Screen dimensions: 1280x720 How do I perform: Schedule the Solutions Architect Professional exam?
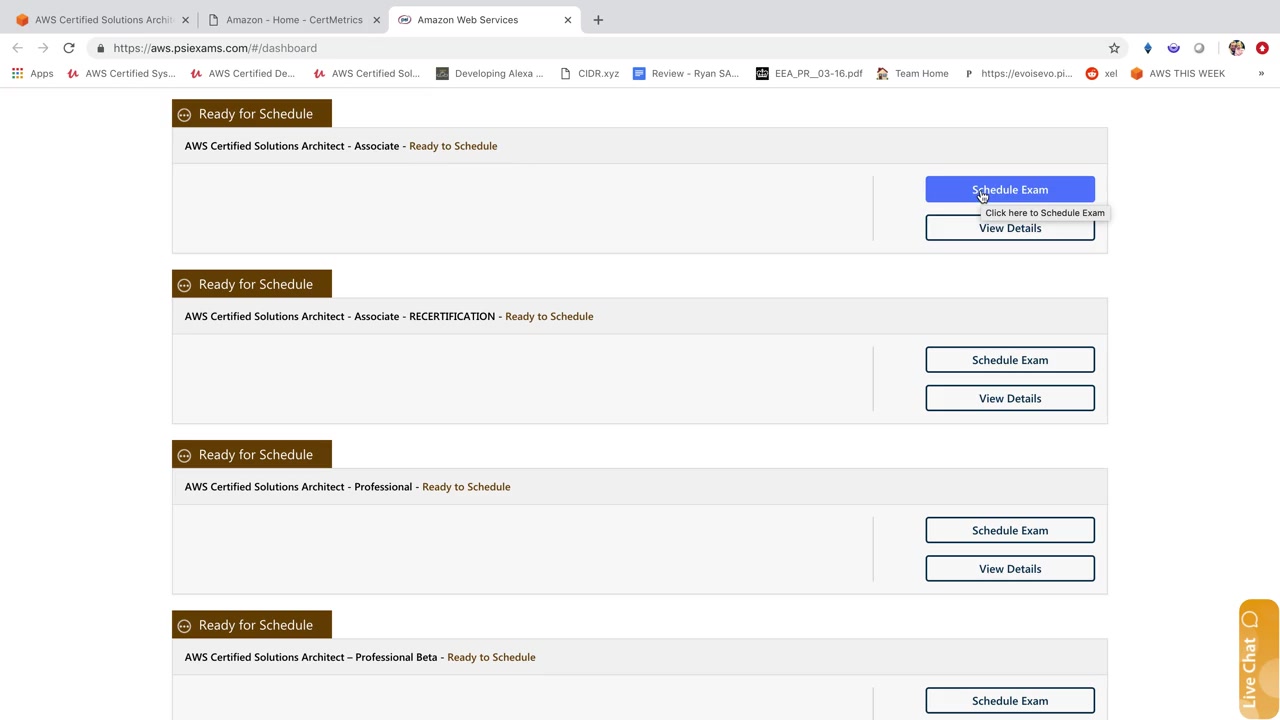click(1010, 530)
